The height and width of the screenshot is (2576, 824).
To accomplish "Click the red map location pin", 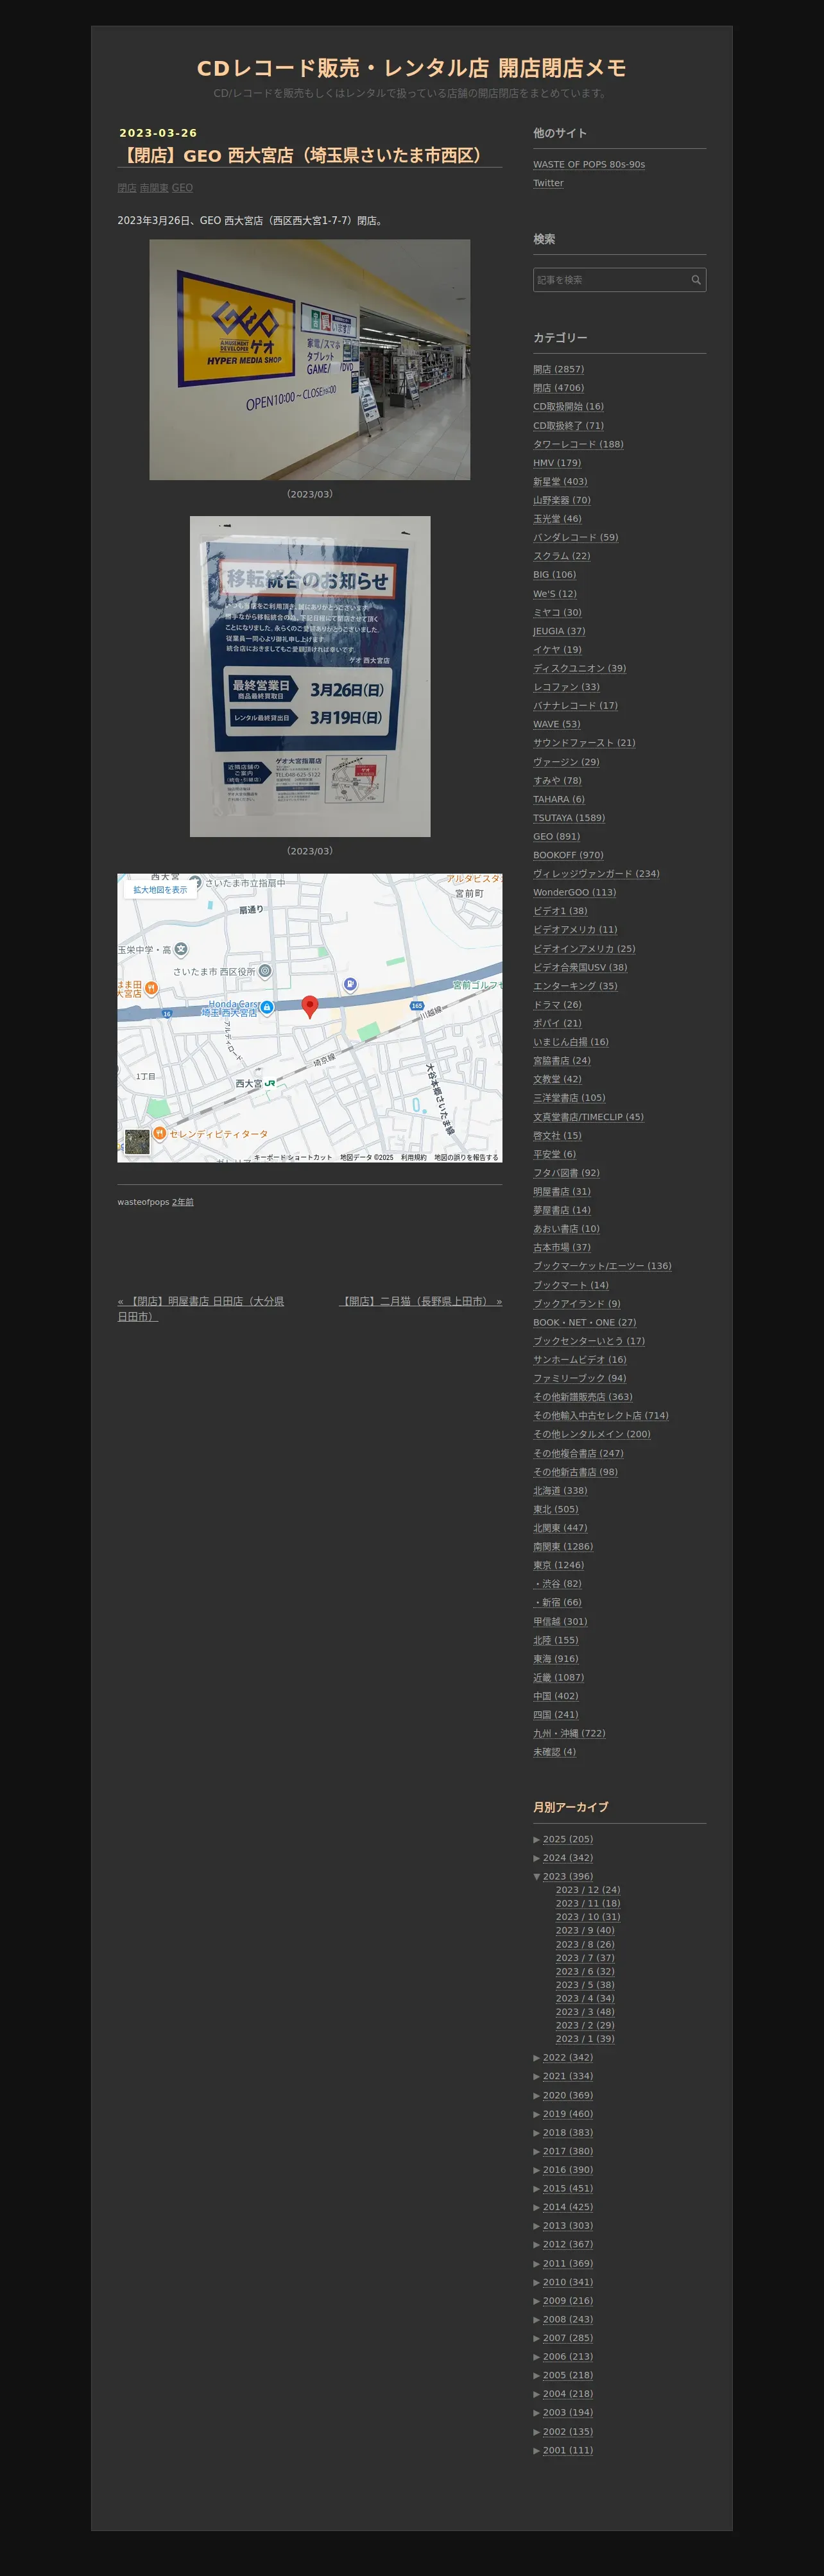I will point(310,1007).
